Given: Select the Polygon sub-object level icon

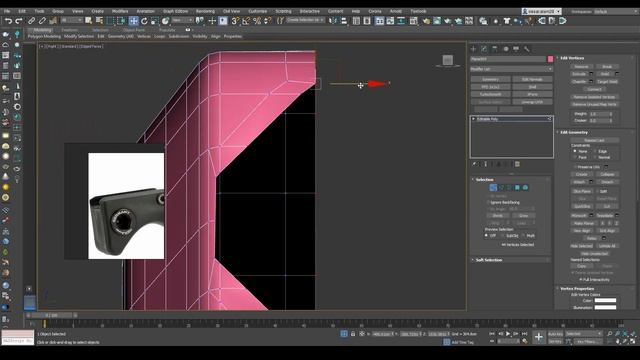Looking at the screenshot, I should [x=517, y=187].
